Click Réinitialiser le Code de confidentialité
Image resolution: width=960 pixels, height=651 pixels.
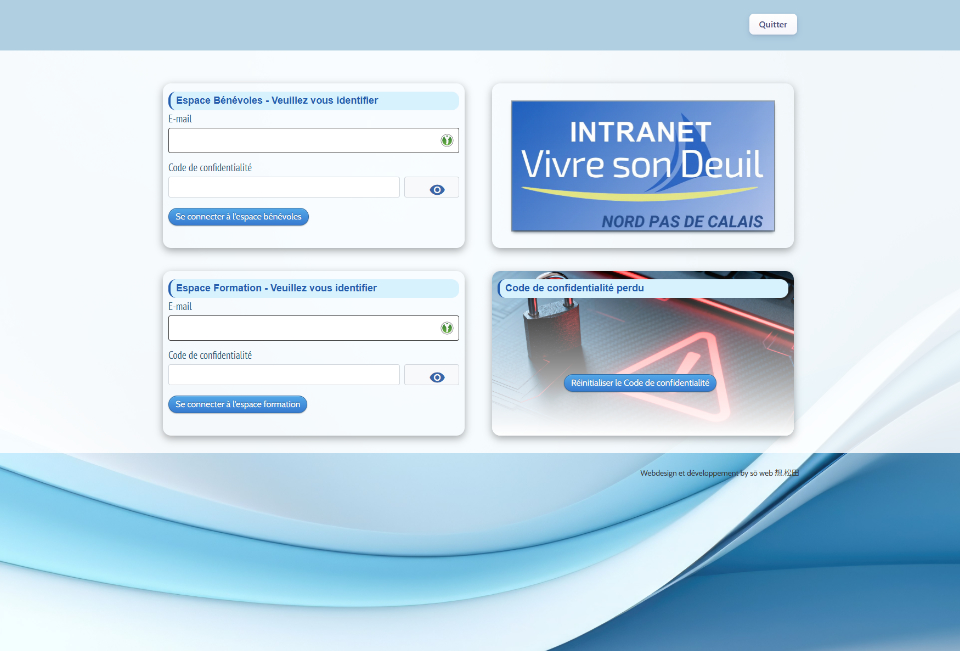(x=640, y=382)
